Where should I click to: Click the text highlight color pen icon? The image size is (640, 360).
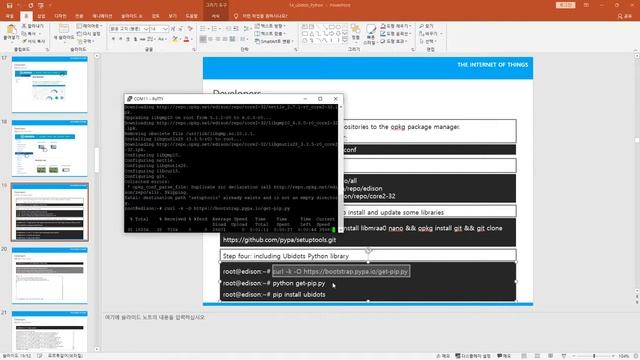click(x=175, y=39)
